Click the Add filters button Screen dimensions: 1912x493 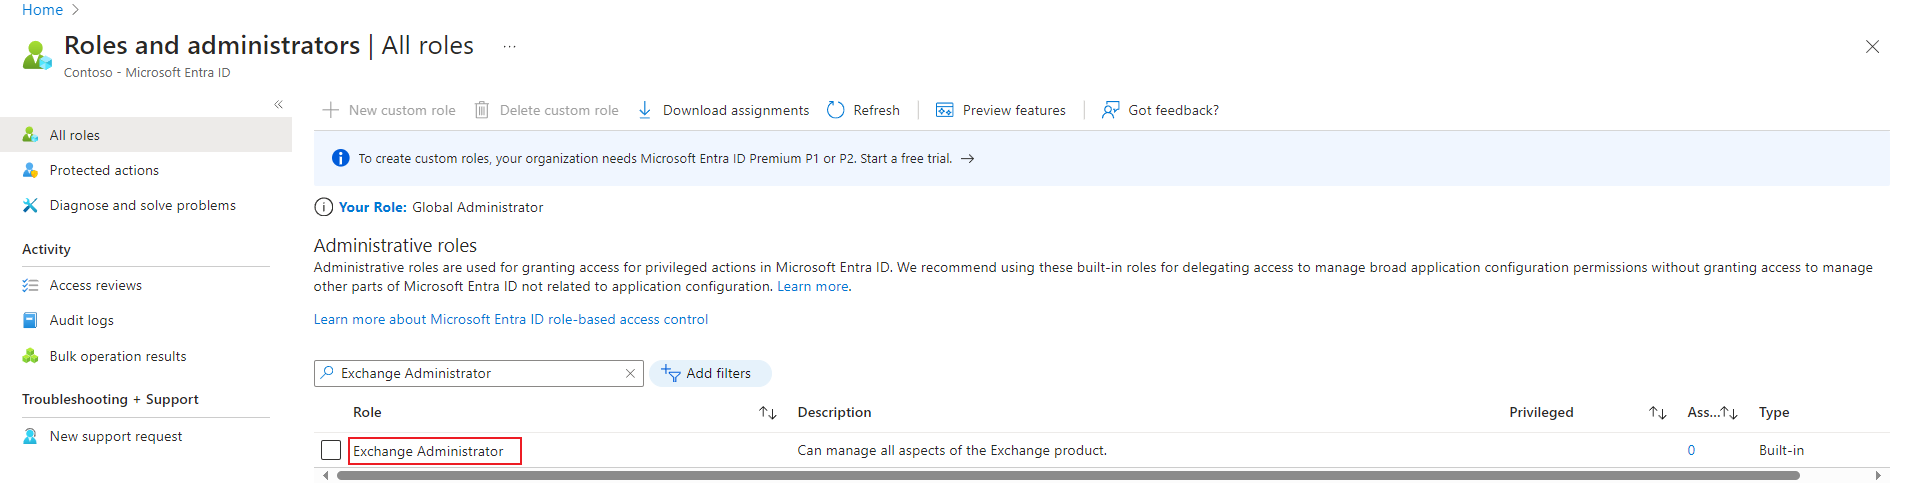710,373
